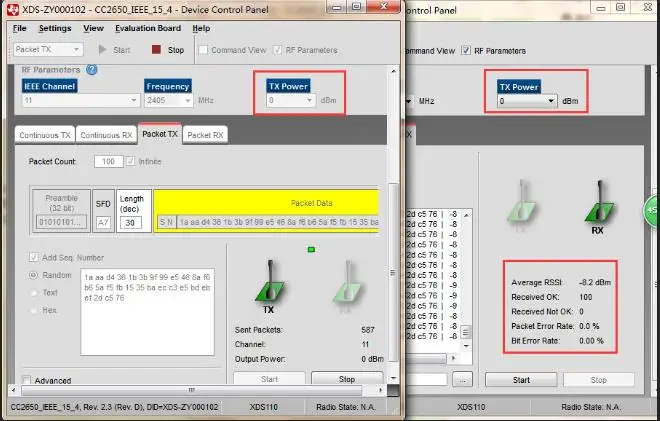Select the Text payload radio button

click(33, 293)
